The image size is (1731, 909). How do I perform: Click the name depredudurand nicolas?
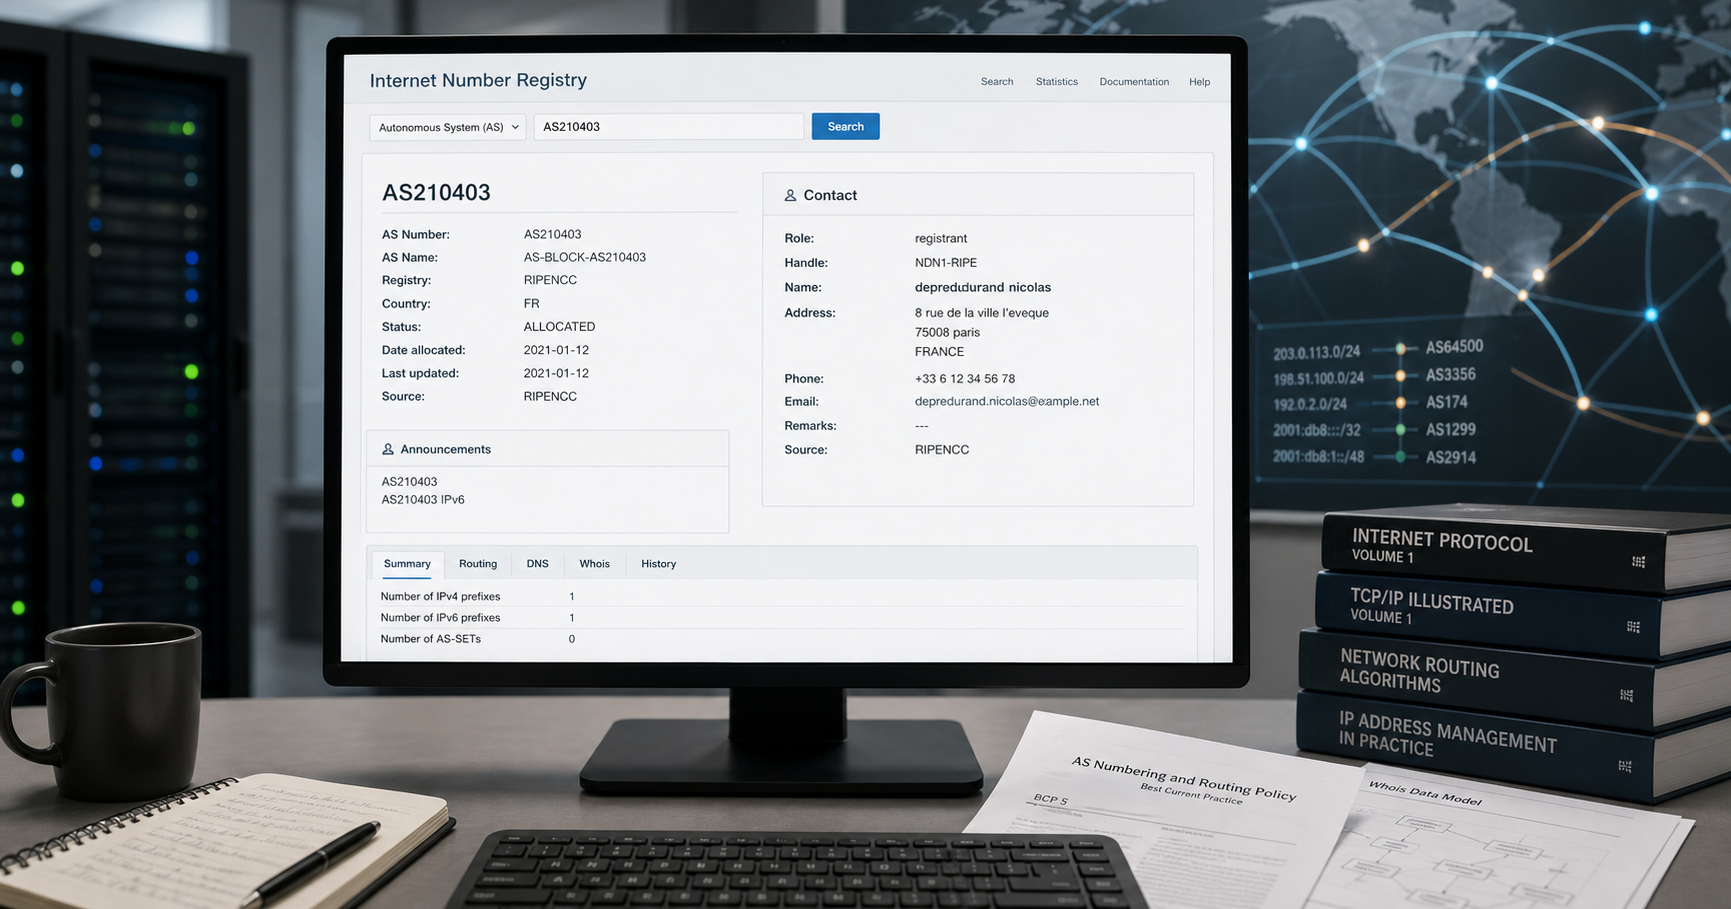(x=983, y=288)
